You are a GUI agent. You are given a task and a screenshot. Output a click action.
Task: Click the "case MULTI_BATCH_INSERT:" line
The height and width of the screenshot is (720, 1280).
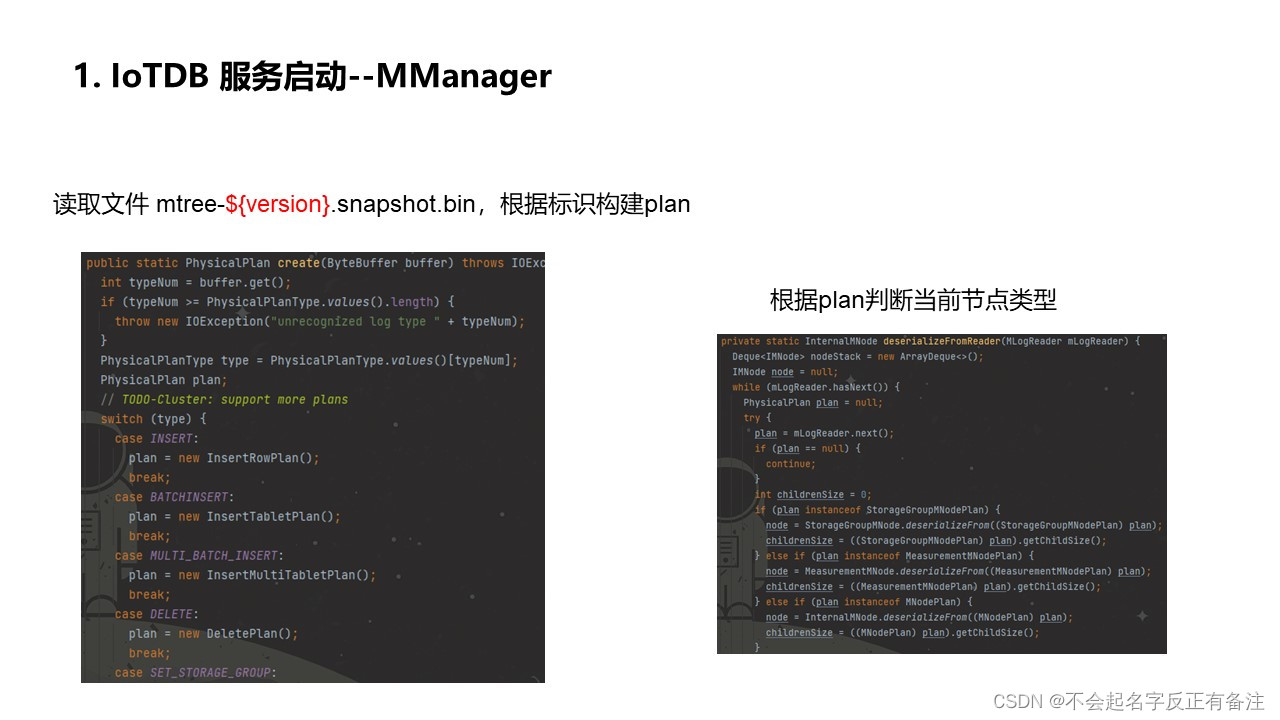tap(199, 555)
